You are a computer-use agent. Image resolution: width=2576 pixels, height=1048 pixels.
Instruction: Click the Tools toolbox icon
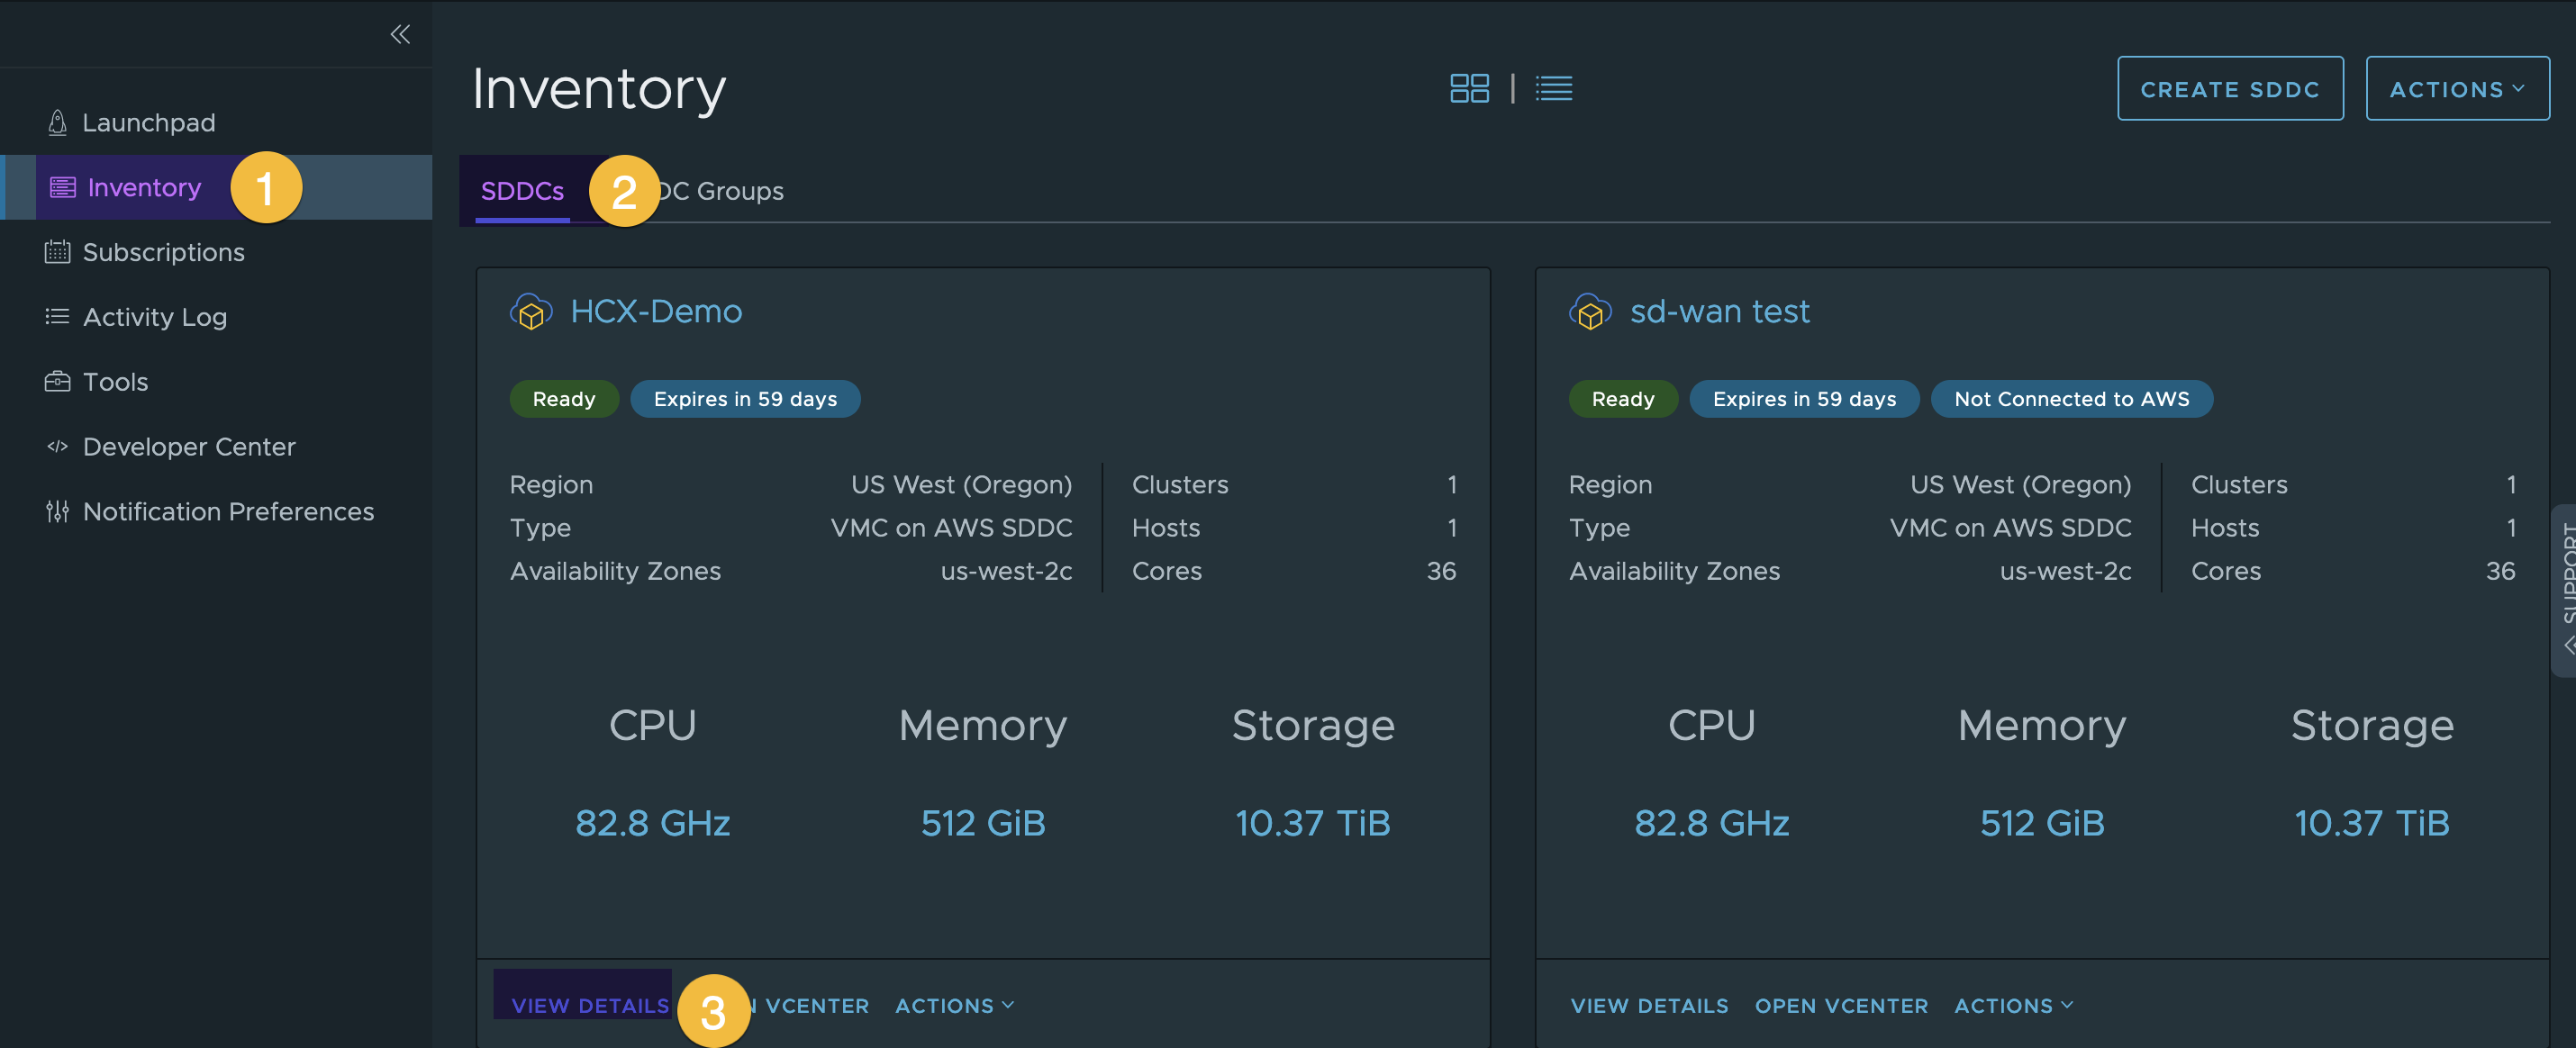pyautogui.click(x=58, y=382)
